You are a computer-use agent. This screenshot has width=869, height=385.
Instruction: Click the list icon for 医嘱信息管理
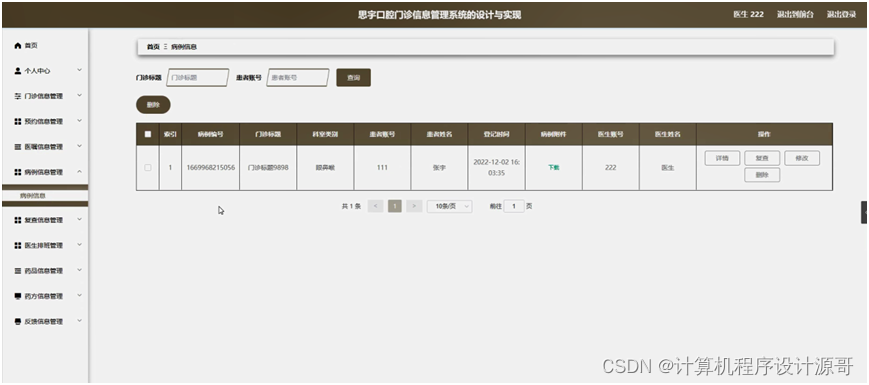click(18, 147)
